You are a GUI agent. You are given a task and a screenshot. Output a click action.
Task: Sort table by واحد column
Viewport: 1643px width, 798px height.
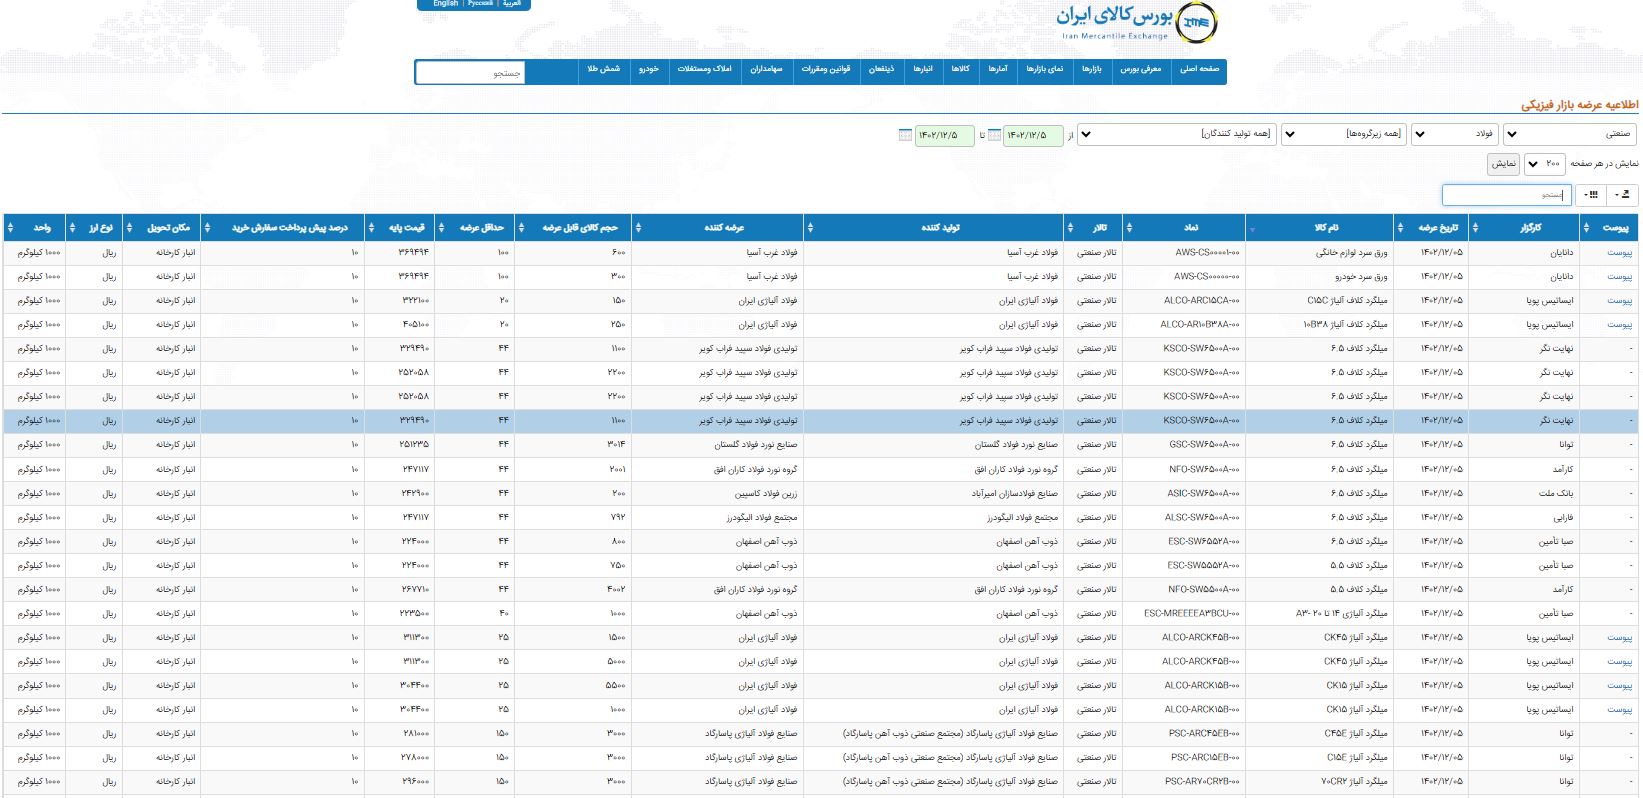point(35,228)
